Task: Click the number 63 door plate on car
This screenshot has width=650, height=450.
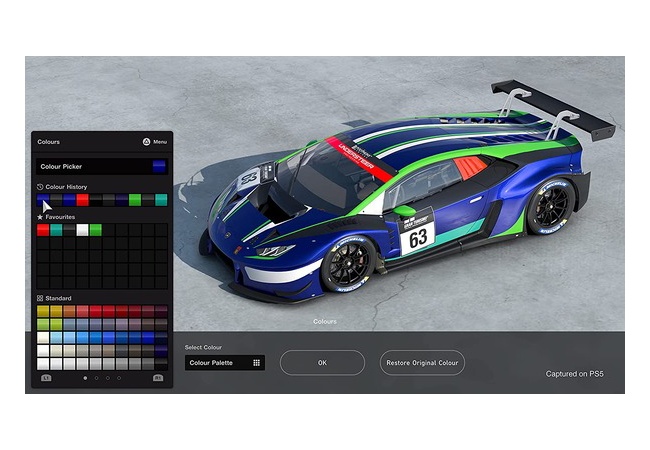Action: pos(418,238)
